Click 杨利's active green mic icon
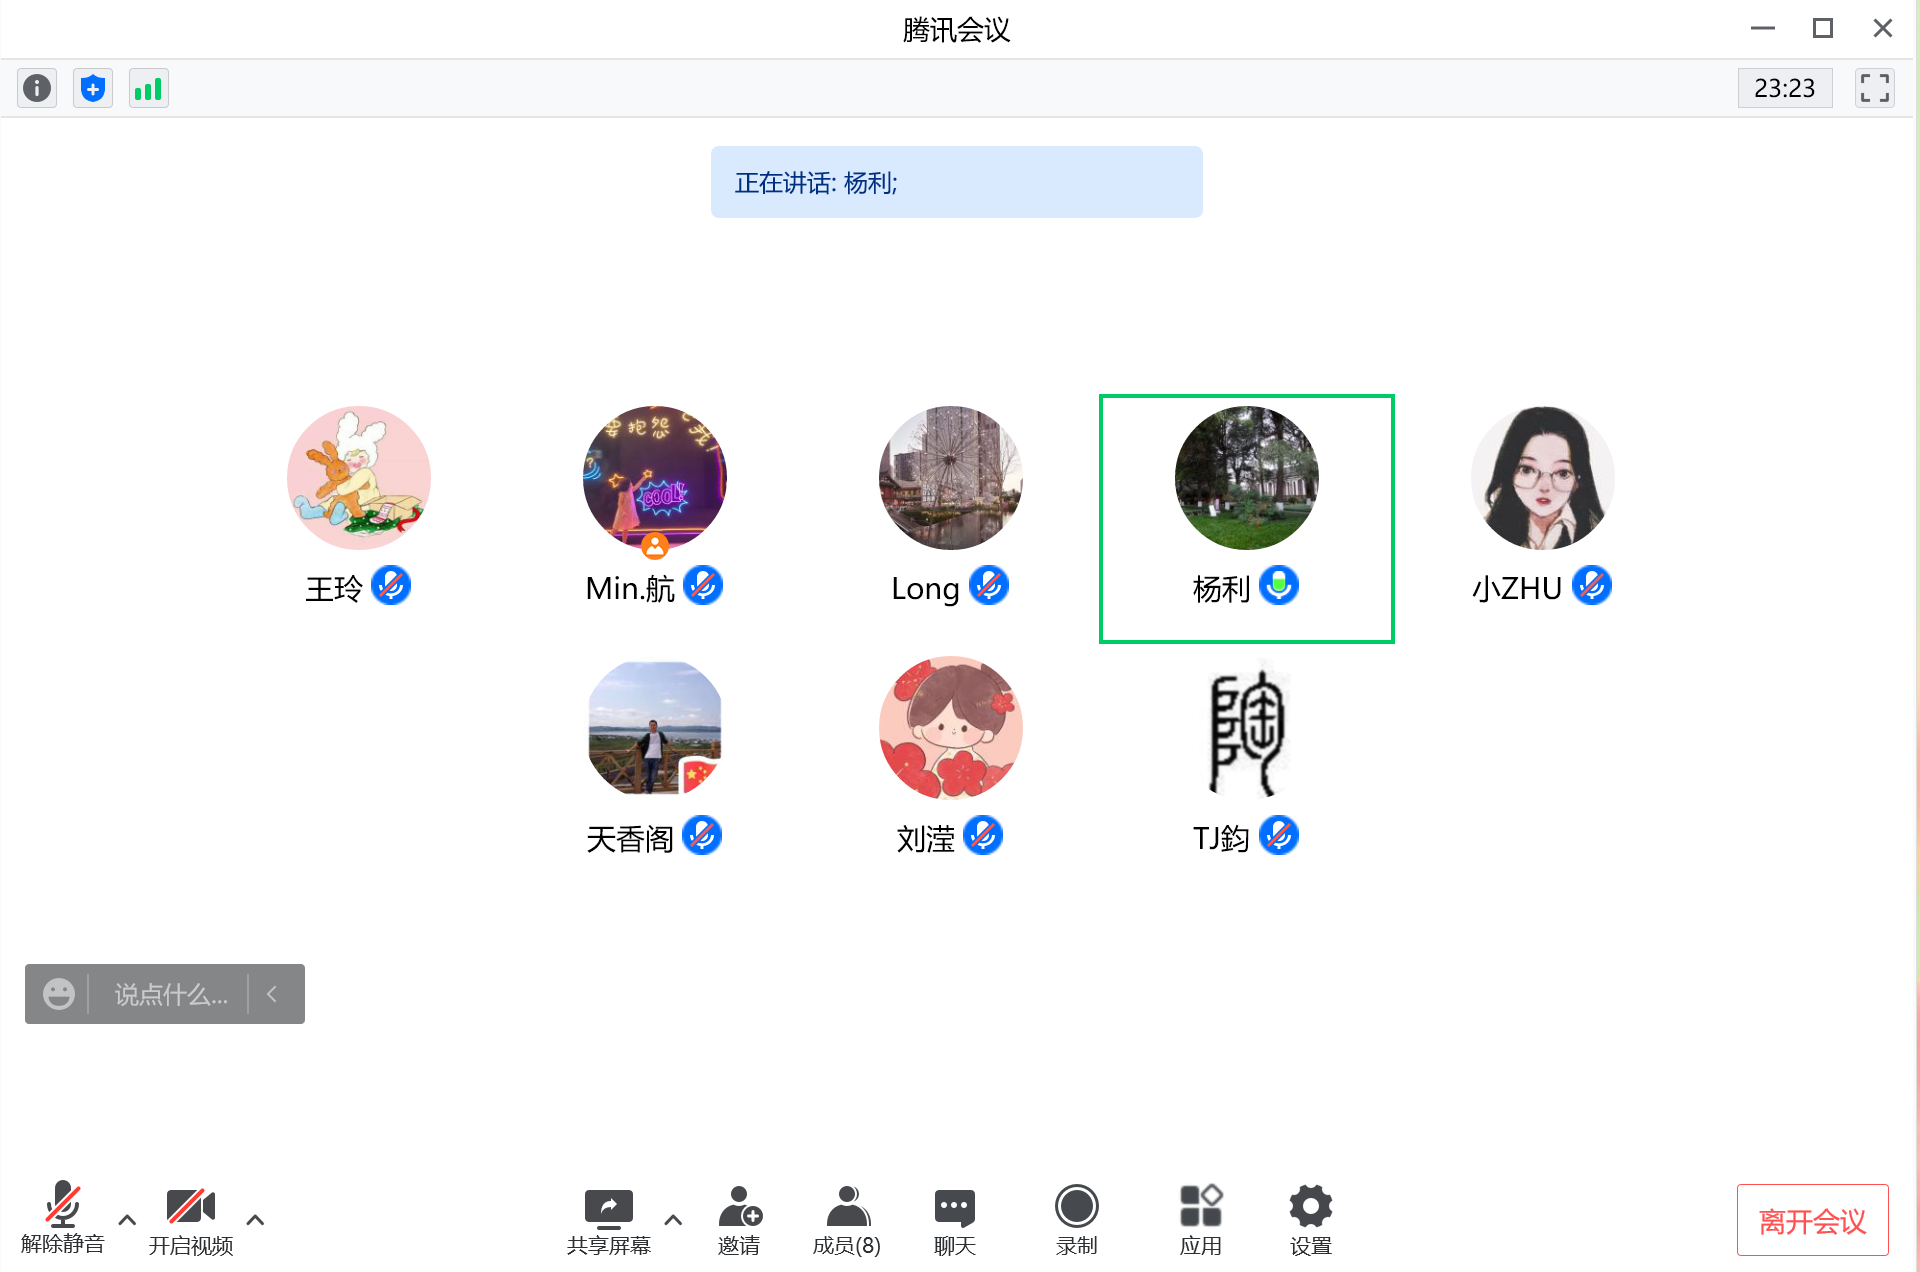Screen dimensions: 1920x1272 coord(1279,586)
